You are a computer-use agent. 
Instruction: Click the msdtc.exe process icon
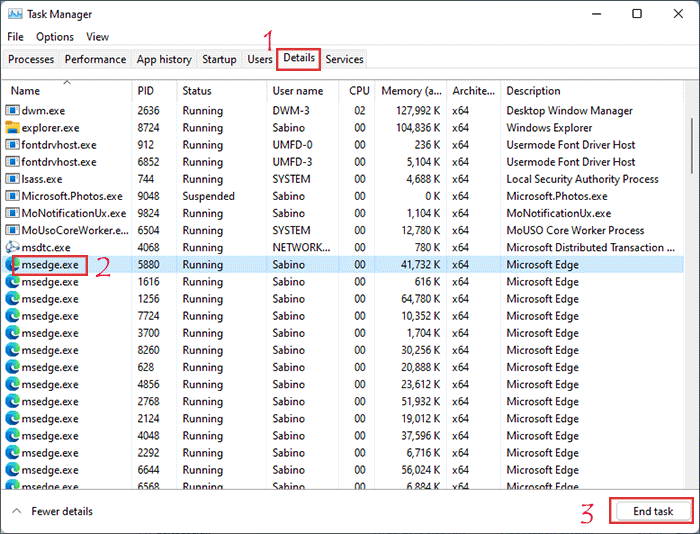coord(12,247)
